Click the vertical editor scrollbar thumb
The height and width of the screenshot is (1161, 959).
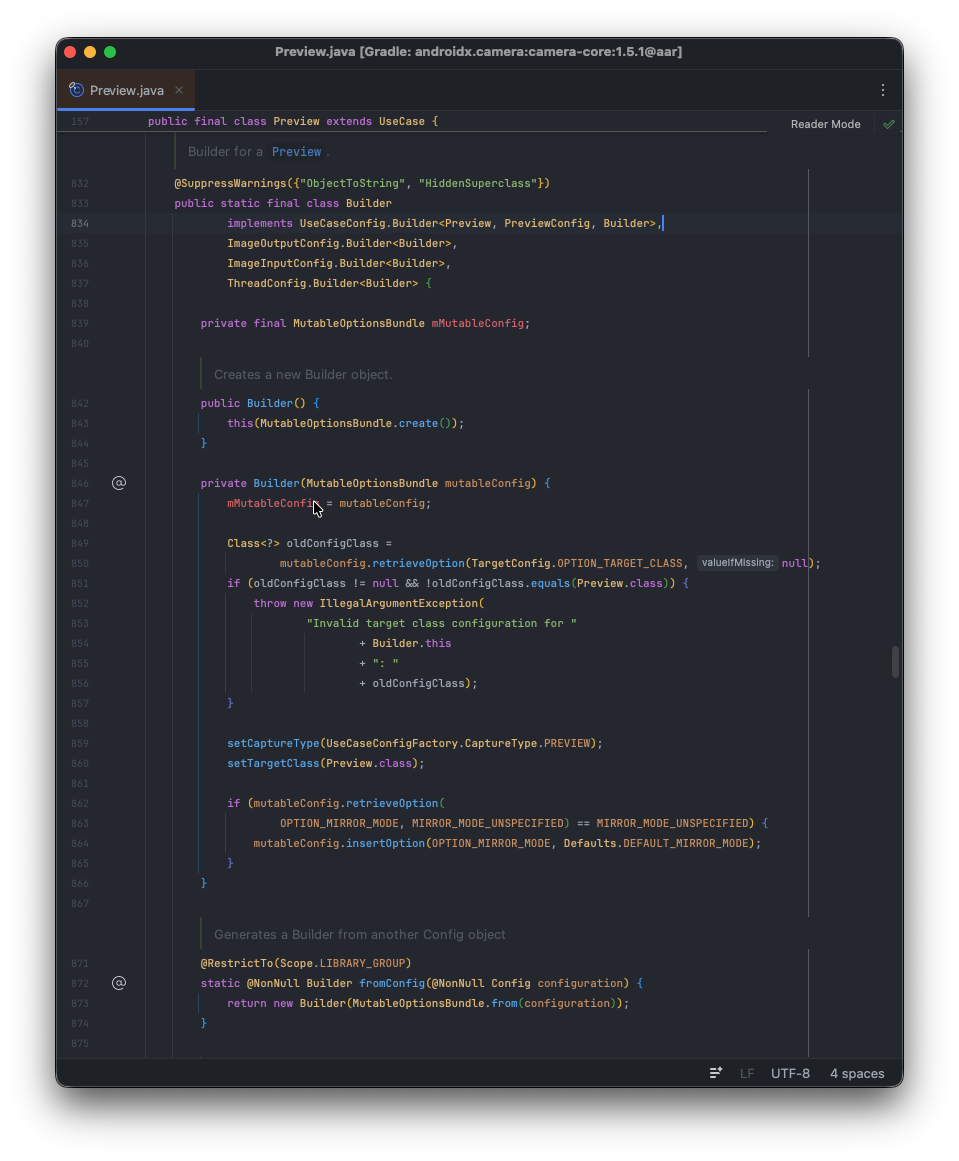[895, 662]
